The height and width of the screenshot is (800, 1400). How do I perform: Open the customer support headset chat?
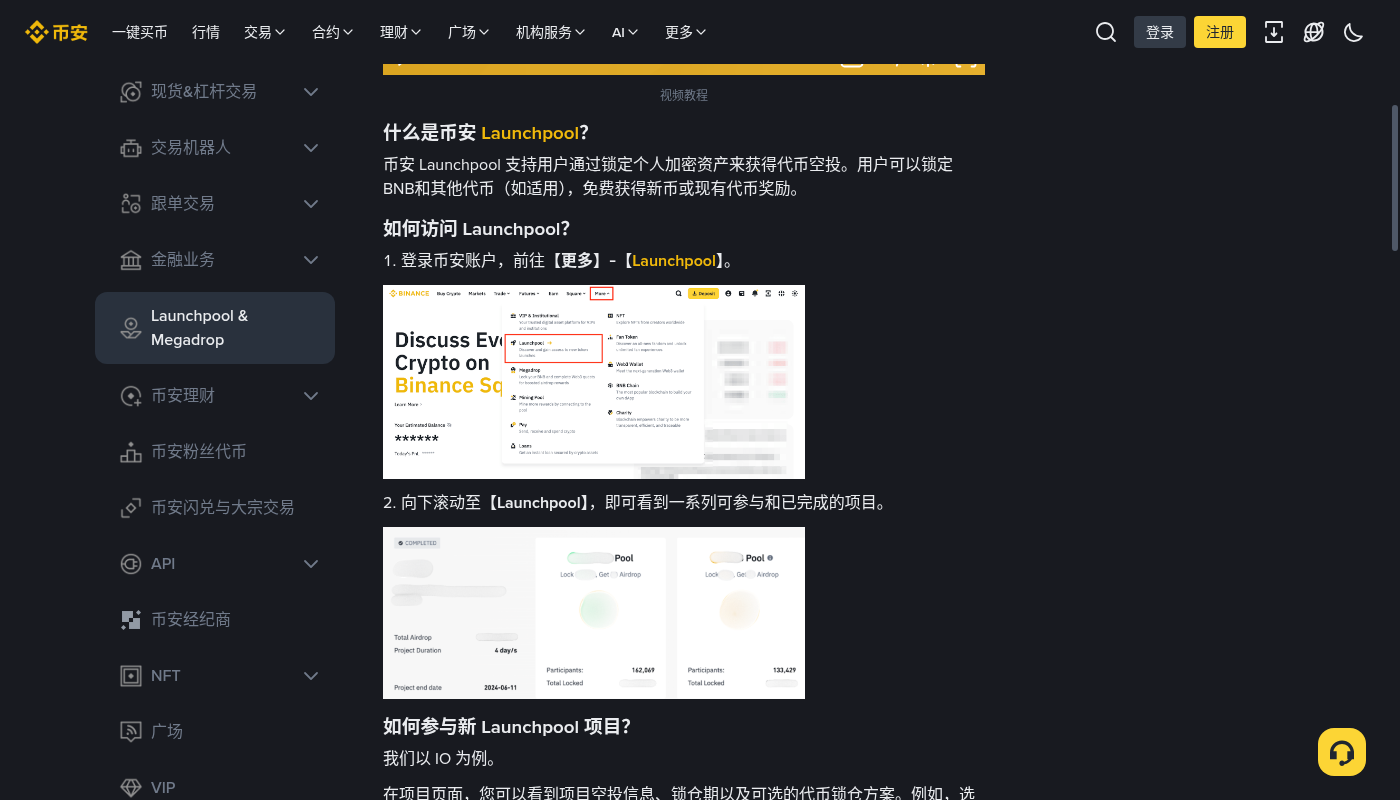point(1342,752)
